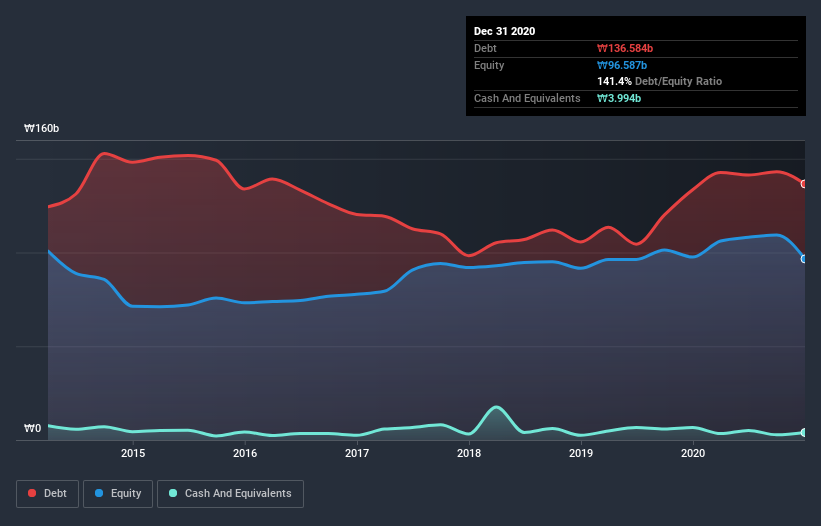Image resolution: width=821 pixels, height=526 pixels.
Task: Toggle the Debt legend button
Action: (48, 494)
